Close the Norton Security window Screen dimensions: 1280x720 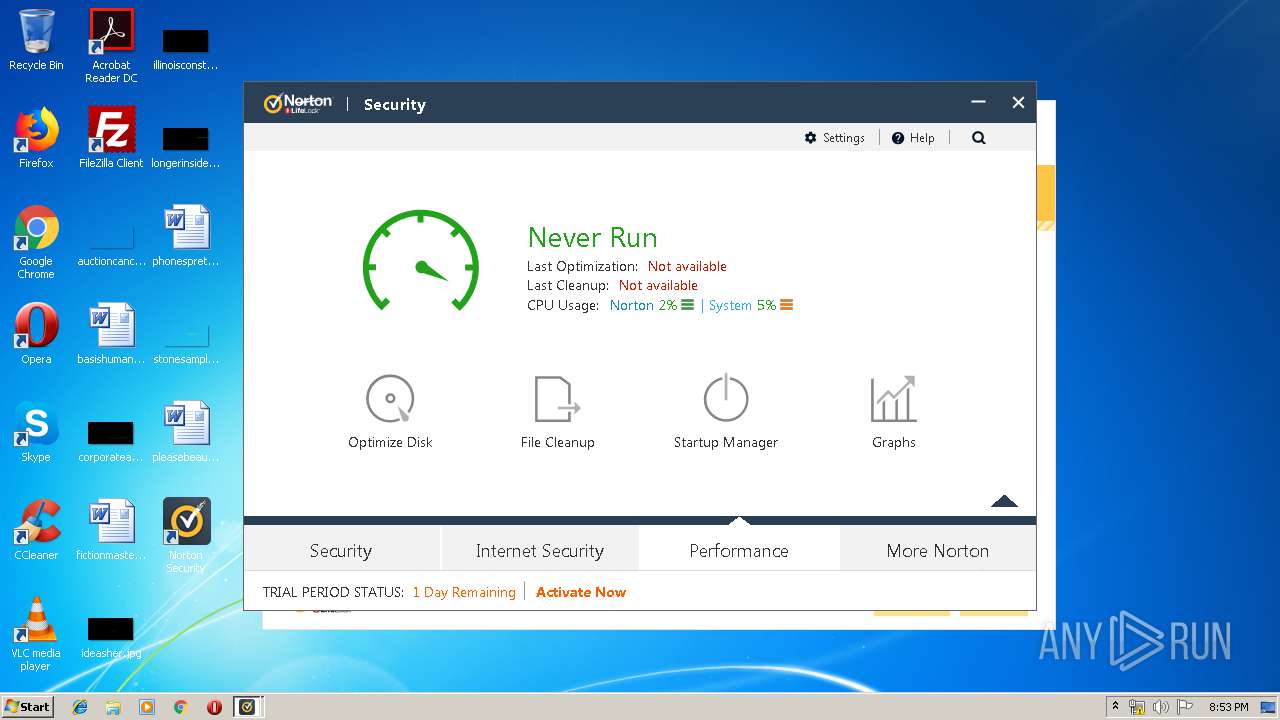tap(1018, 102)
